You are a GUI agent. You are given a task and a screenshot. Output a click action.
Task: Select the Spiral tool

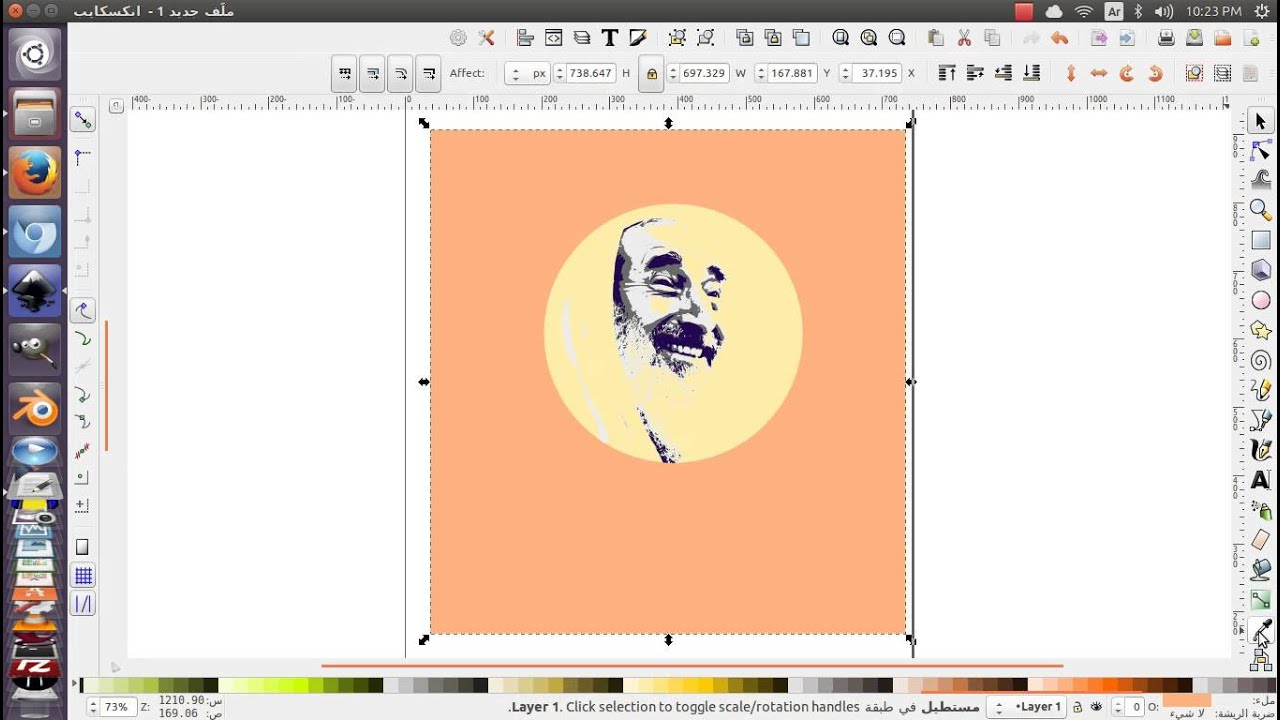1260,360
